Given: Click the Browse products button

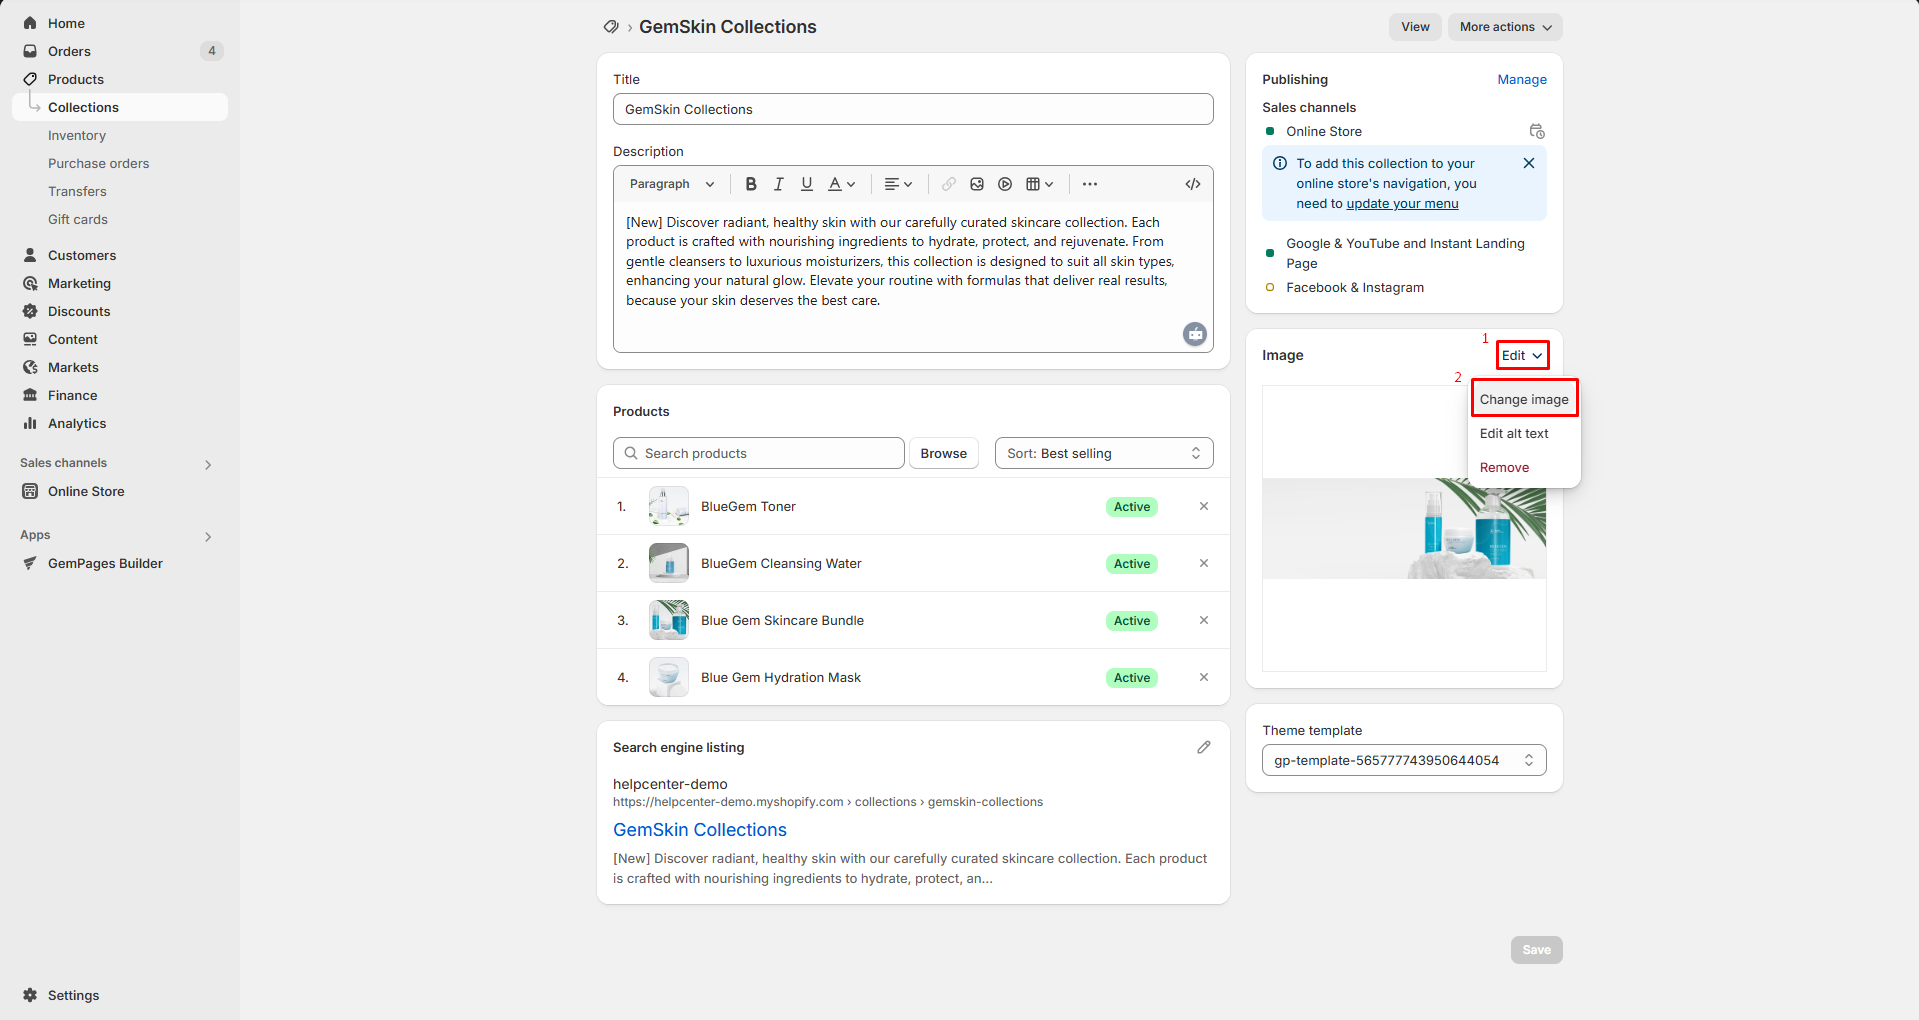Looking at the screenshot, I should coord(943,453).
